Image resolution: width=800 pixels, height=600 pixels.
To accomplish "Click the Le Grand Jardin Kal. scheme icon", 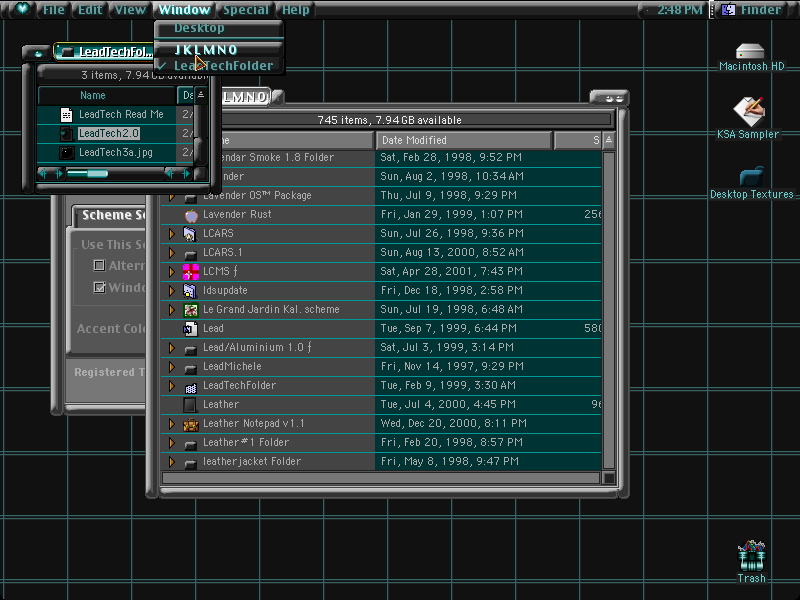I will (x=191, y=310).
